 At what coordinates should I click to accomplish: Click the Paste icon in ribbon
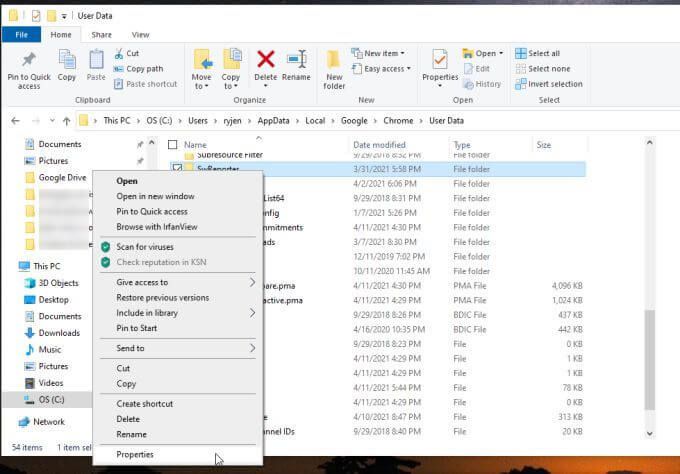click(x=96, y=60)
